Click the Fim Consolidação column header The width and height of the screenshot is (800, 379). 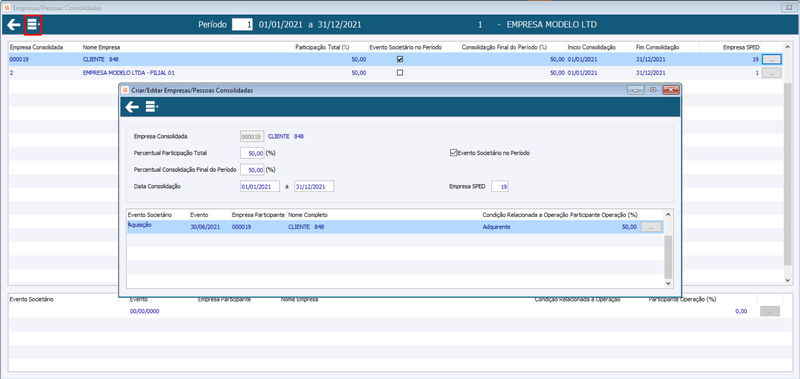(658, 47)
